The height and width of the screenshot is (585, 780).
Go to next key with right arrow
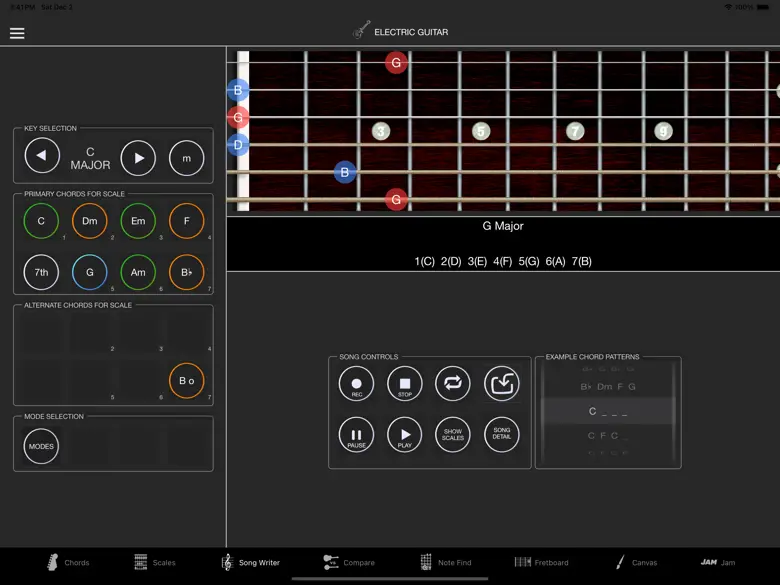(138, 157)
